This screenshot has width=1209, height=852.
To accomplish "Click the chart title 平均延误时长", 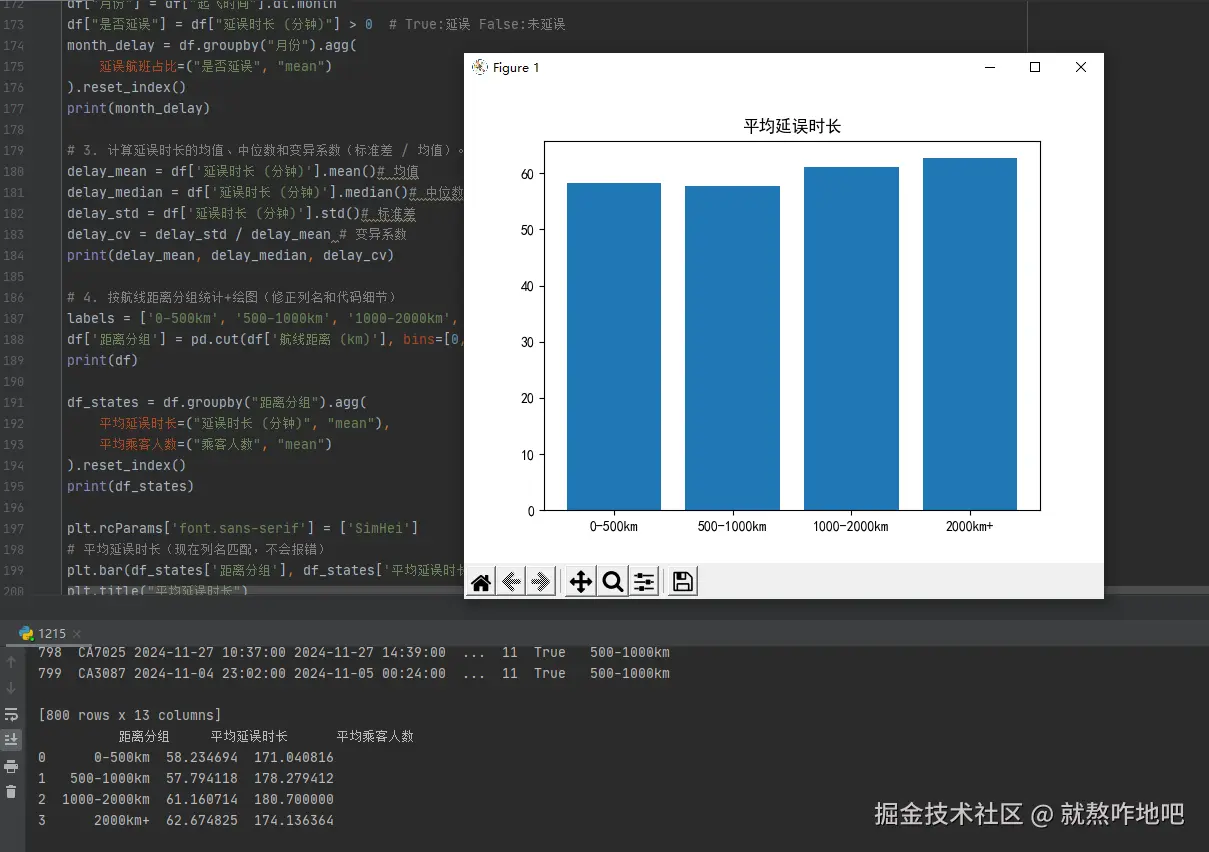I will pyautogui.click(x=792, y=127).
